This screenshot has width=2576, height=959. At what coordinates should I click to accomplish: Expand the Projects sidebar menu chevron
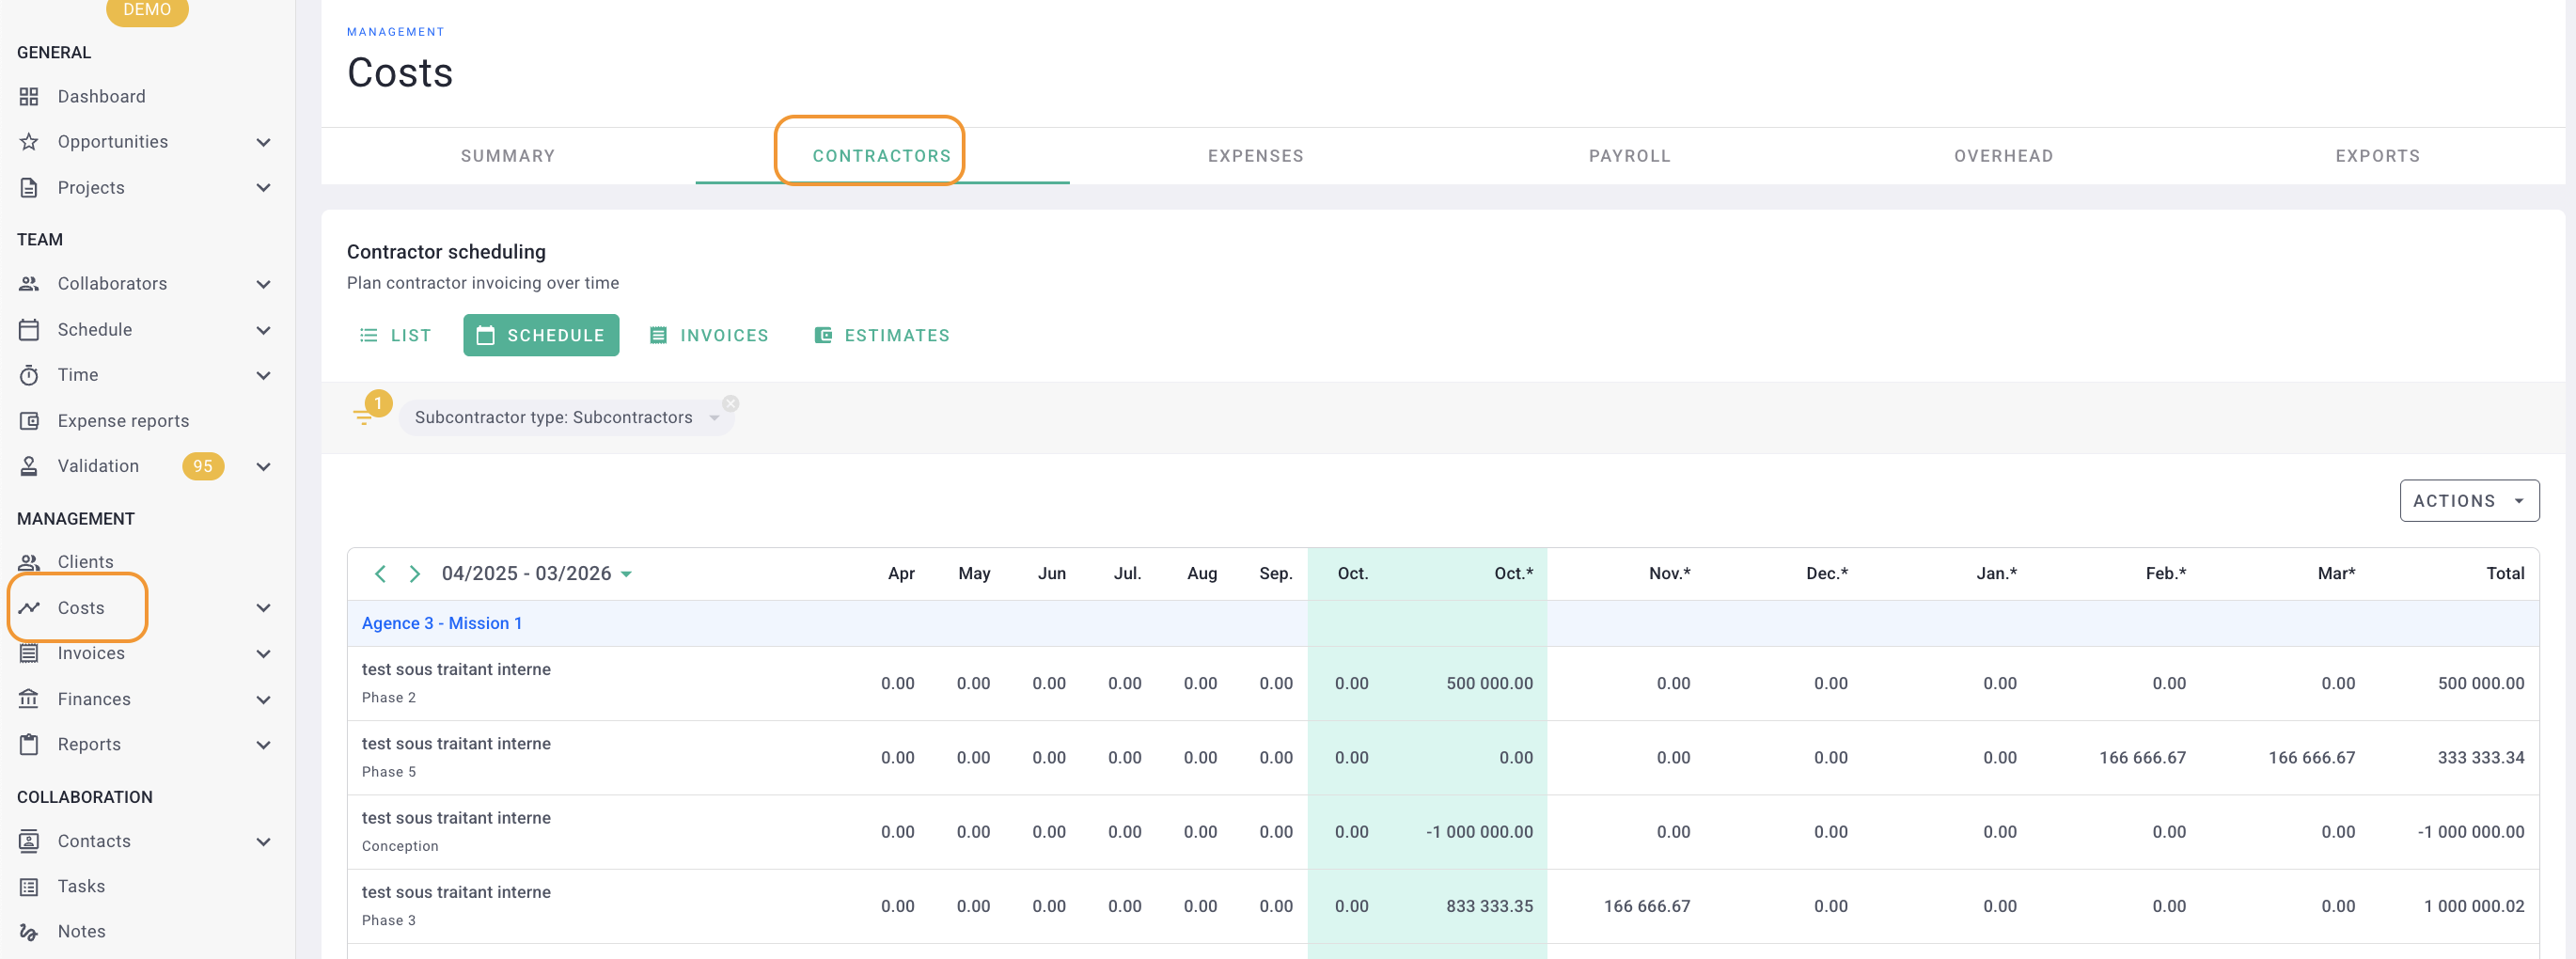(263, 188)
